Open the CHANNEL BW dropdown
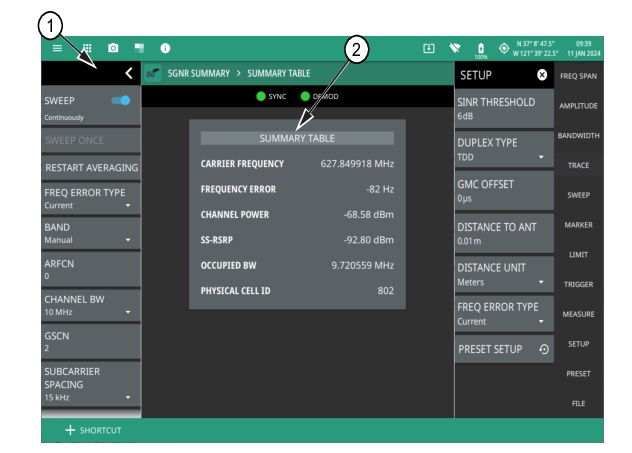632x453 pixels. (90, 305)
